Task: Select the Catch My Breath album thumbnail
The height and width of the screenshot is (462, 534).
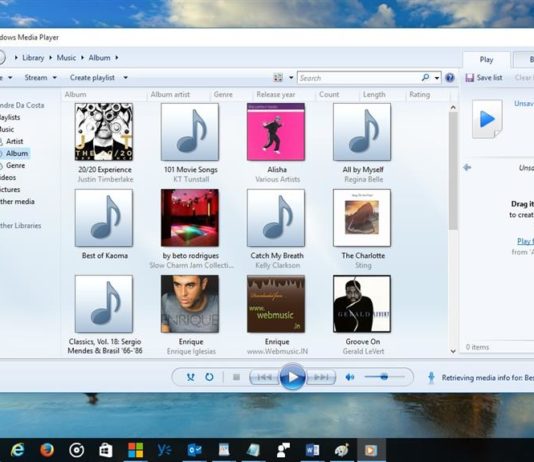Action: (276, 218)
